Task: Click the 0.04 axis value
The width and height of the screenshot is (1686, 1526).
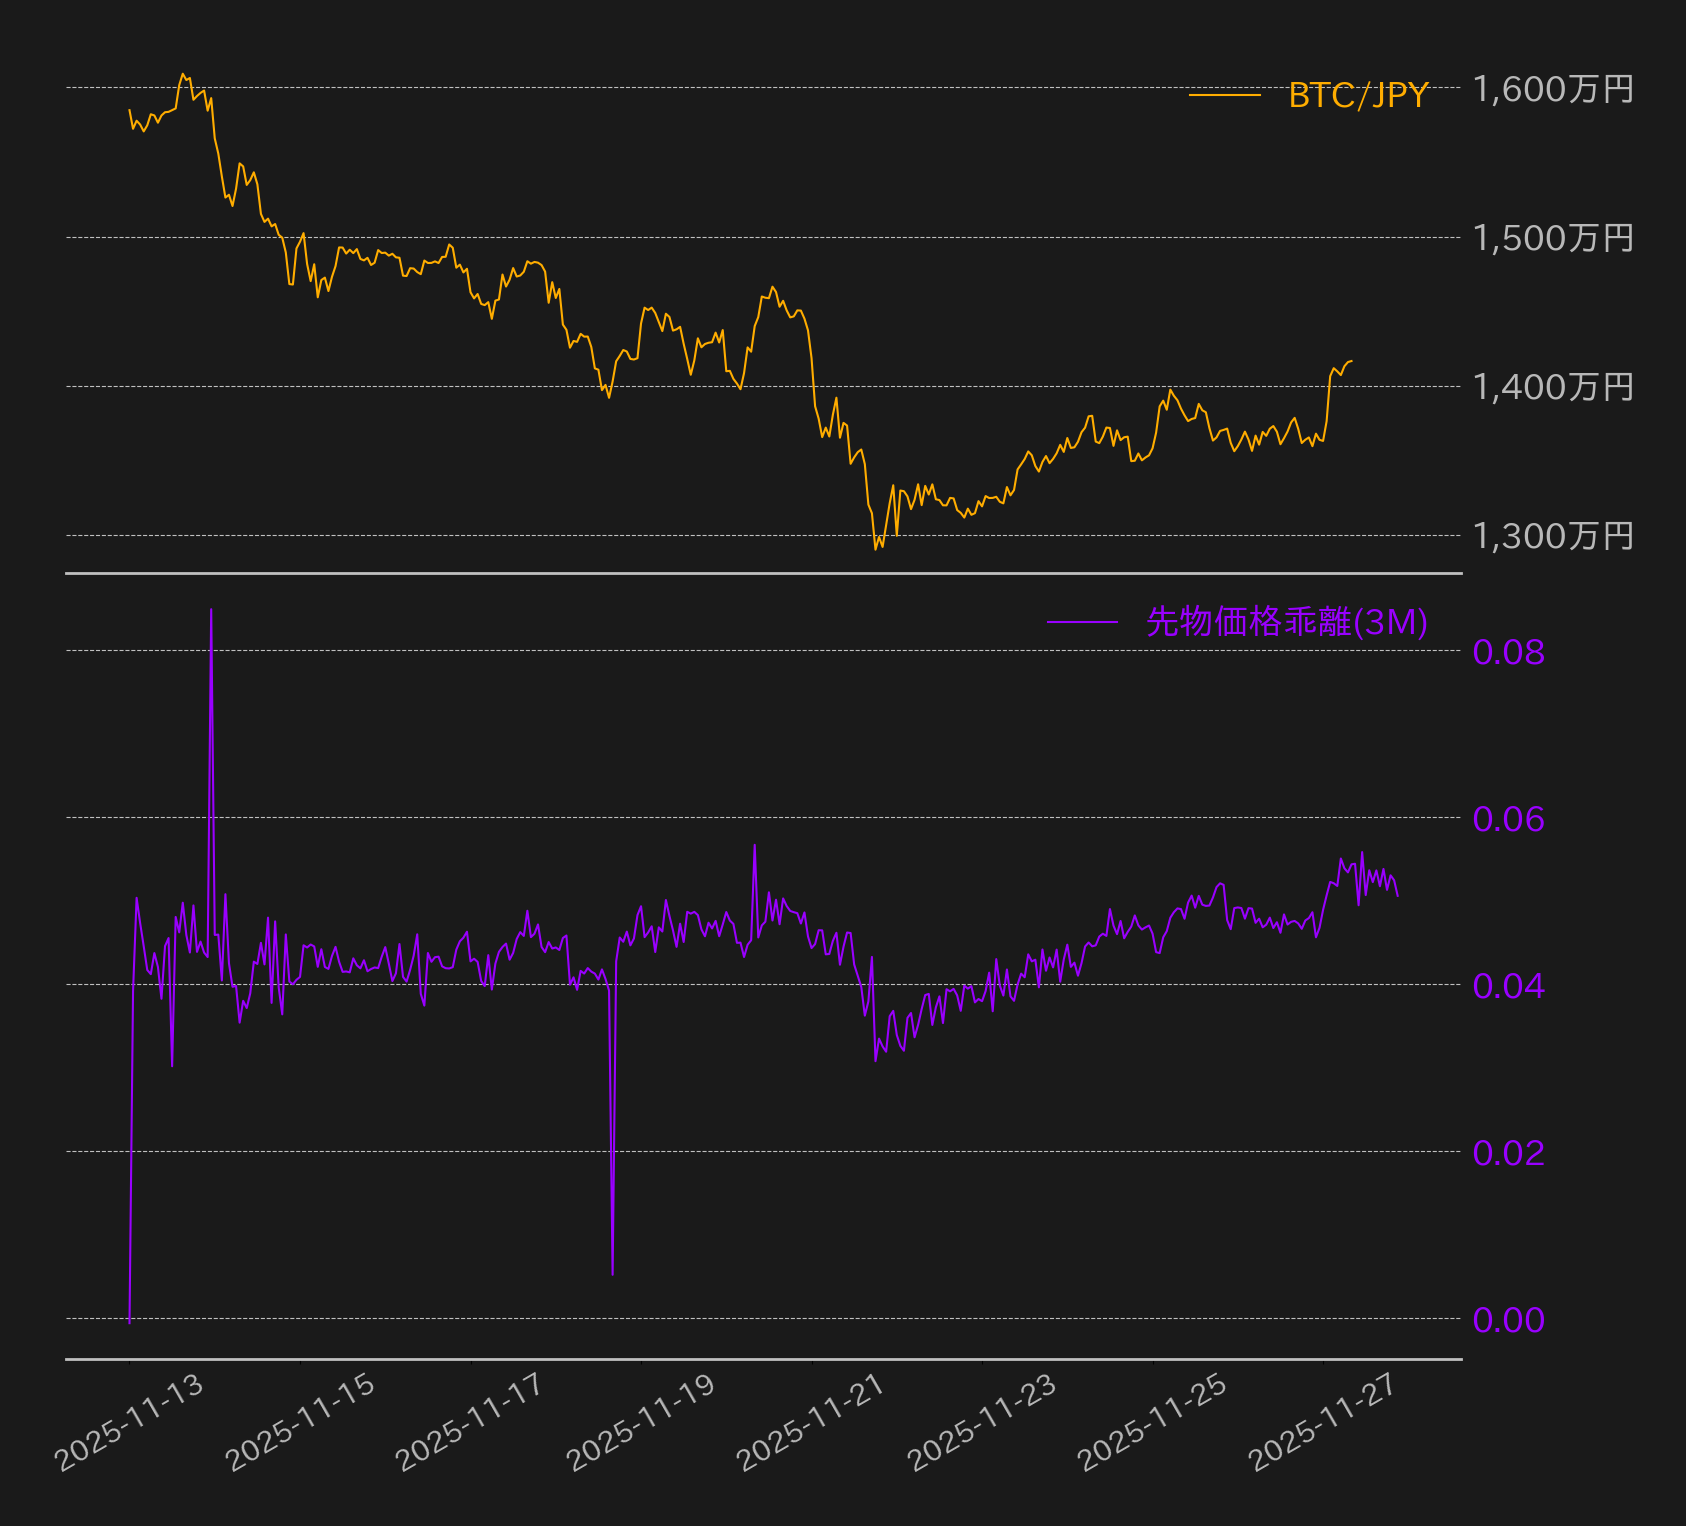Action: 1509,986
